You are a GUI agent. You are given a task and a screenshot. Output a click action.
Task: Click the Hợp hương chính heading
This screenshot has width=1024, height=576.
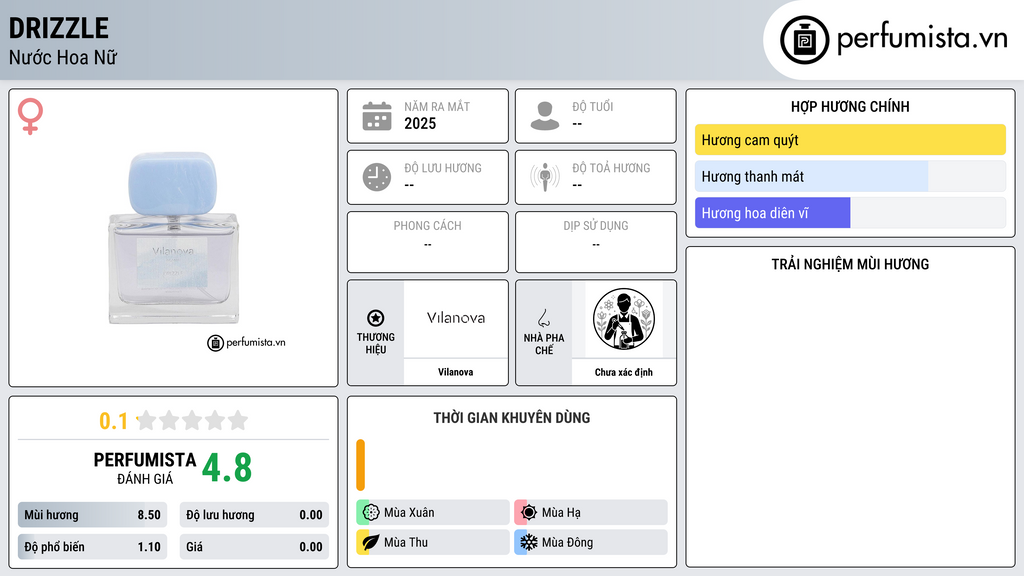[x=850, y=106]
